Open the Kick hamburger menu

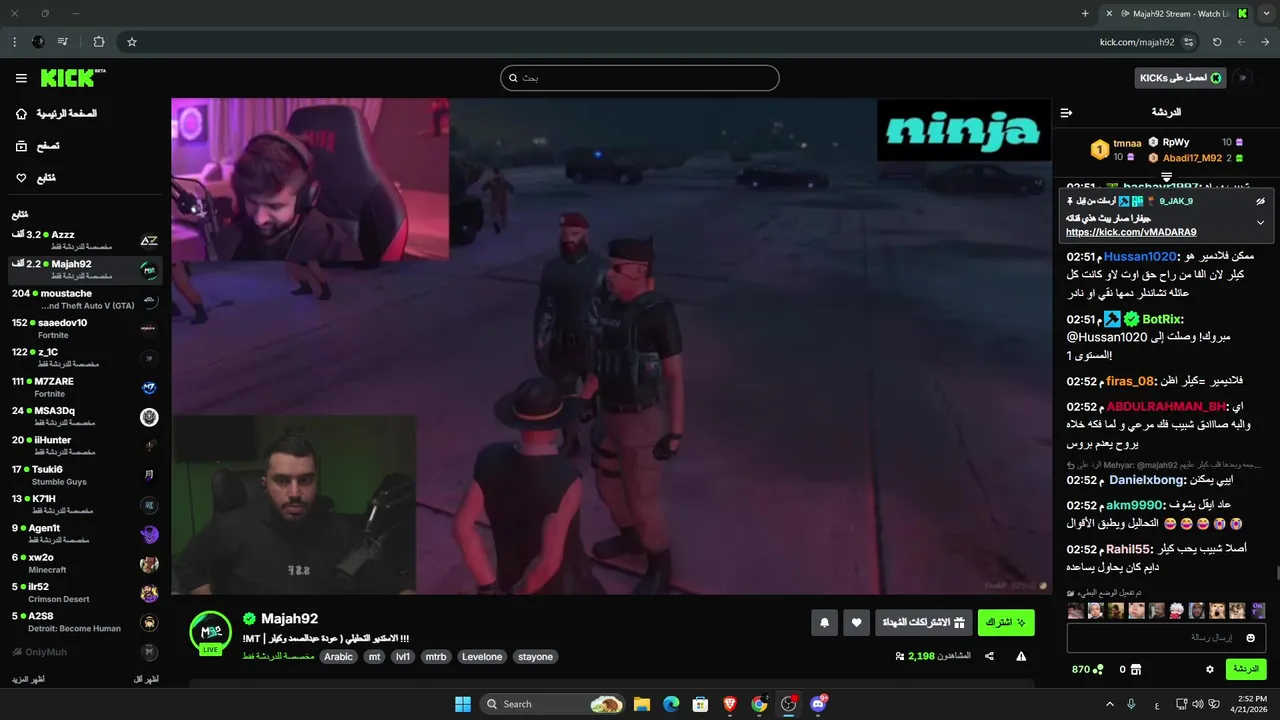point(21,78)
